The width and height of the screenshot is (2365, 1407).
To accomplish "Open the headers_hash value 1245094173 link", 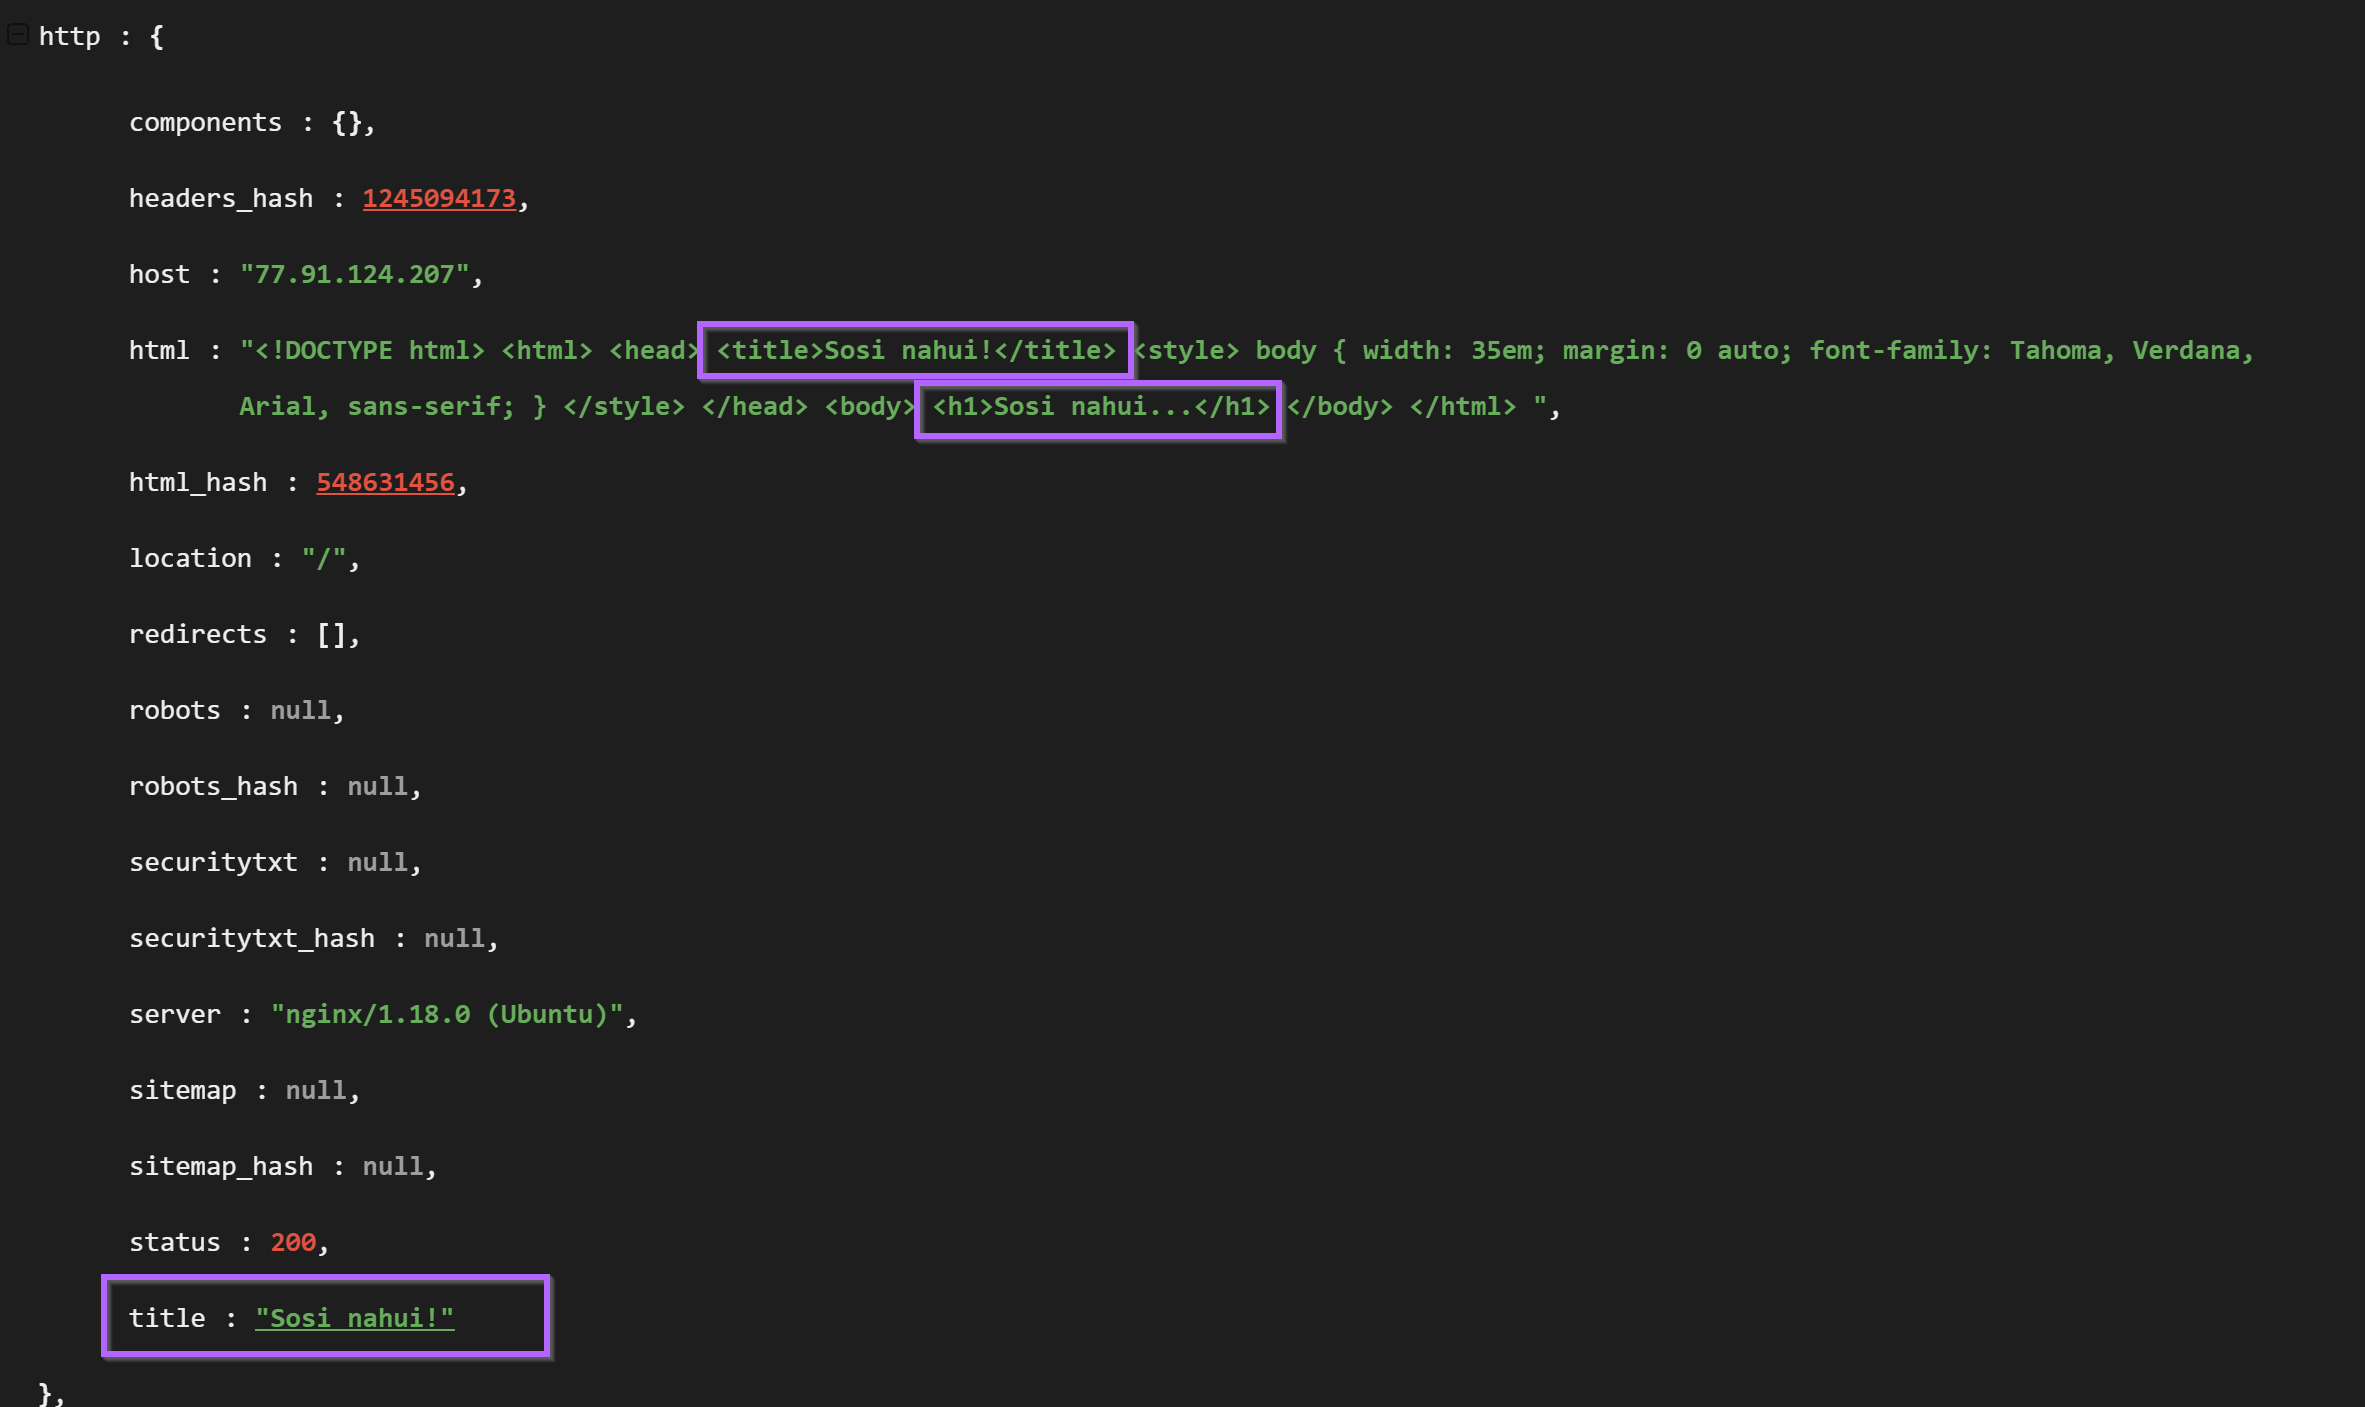I will click(438, 199).
